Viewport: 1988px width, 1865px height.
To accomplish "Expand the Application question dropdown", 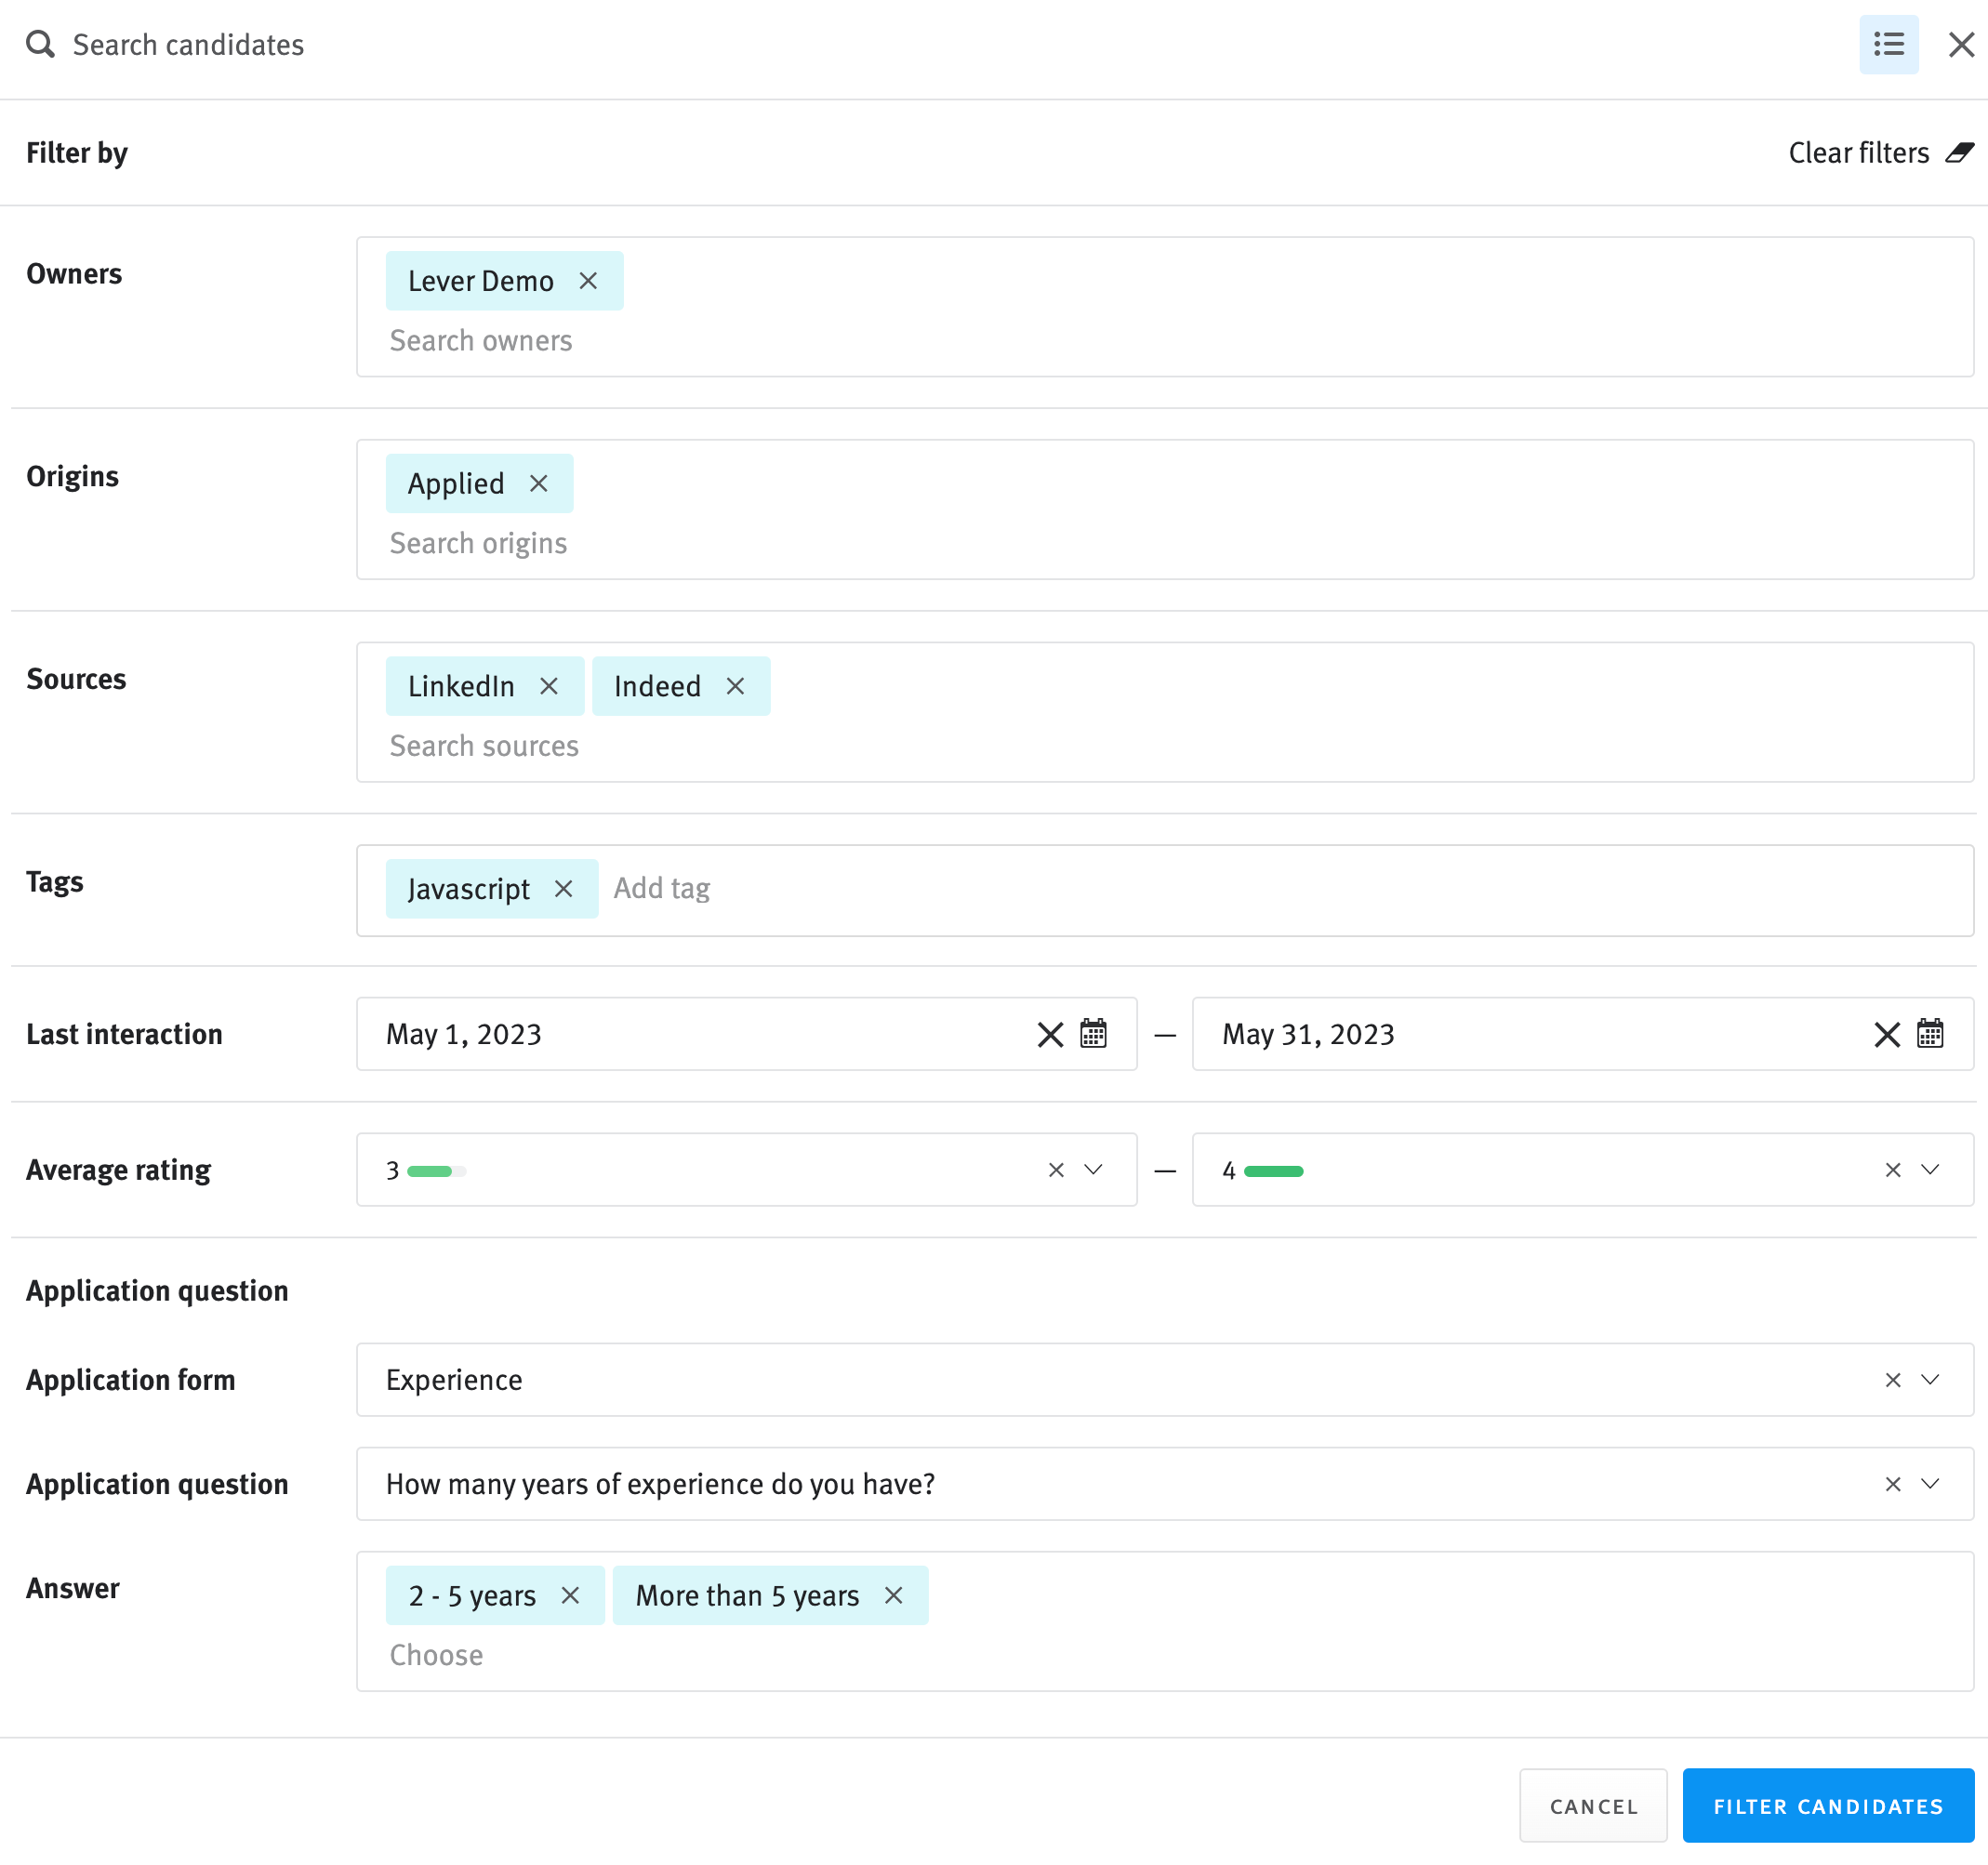I will coord(1929,1484).
